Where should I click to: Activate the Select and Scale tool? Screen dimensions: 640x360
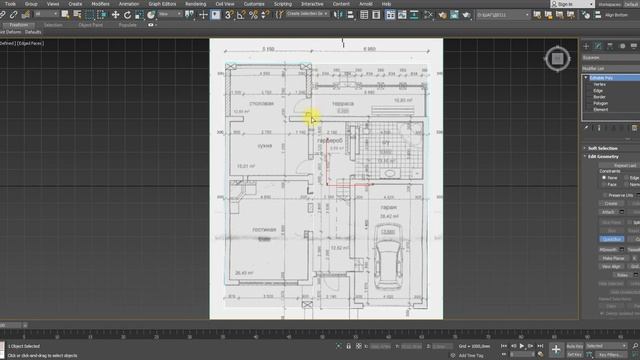(x=139, y=15)
